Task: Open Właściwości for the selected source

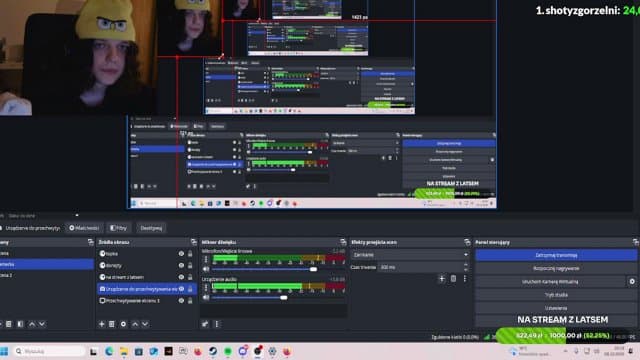Action: [84, 228]
